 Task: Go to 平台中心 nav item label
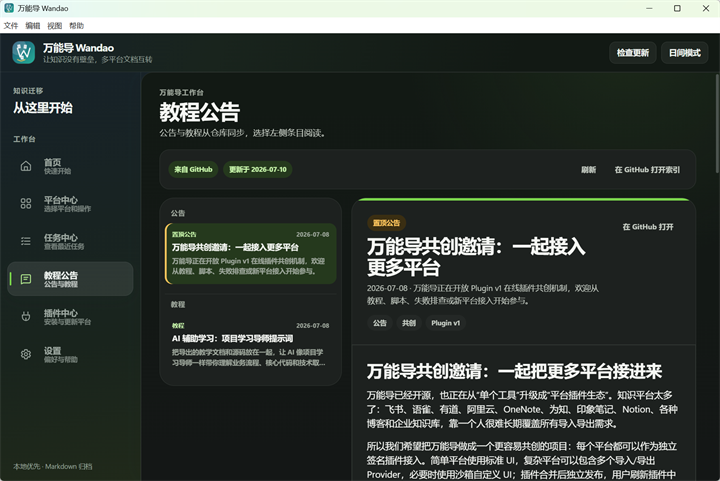point(61,200)
